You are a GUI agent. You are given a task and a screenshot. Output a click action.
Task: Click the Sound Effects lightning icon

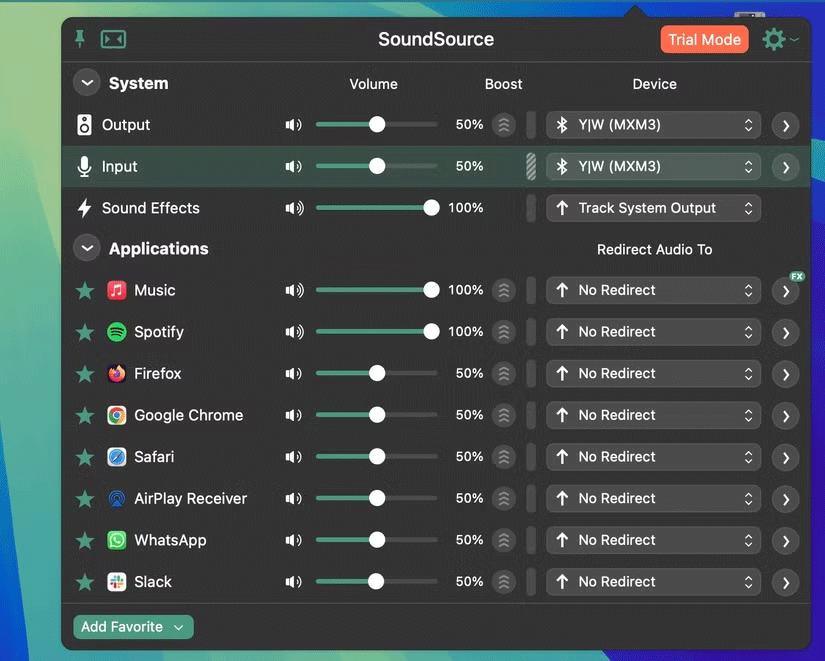pos(83,207)
